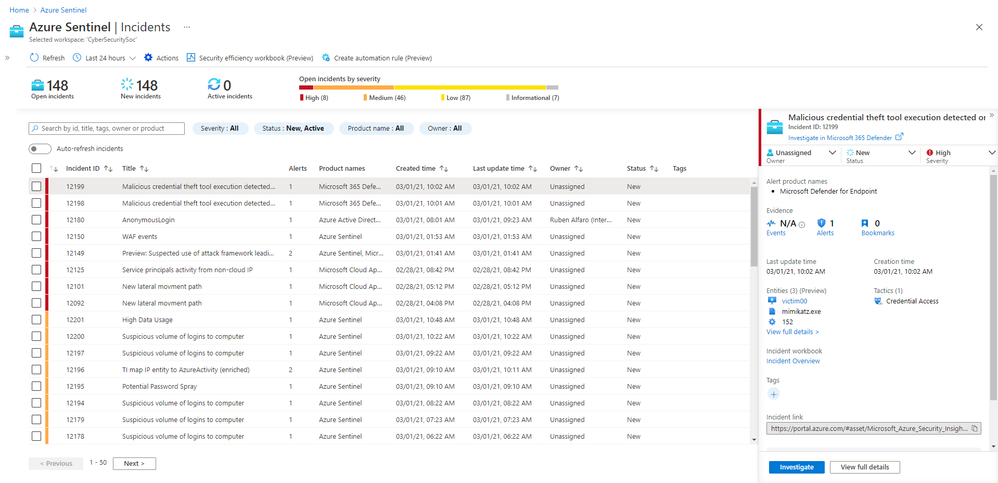Click the High (8) severity legend
Viewport: 998px width, 483px height.
(x=315, y=98)
